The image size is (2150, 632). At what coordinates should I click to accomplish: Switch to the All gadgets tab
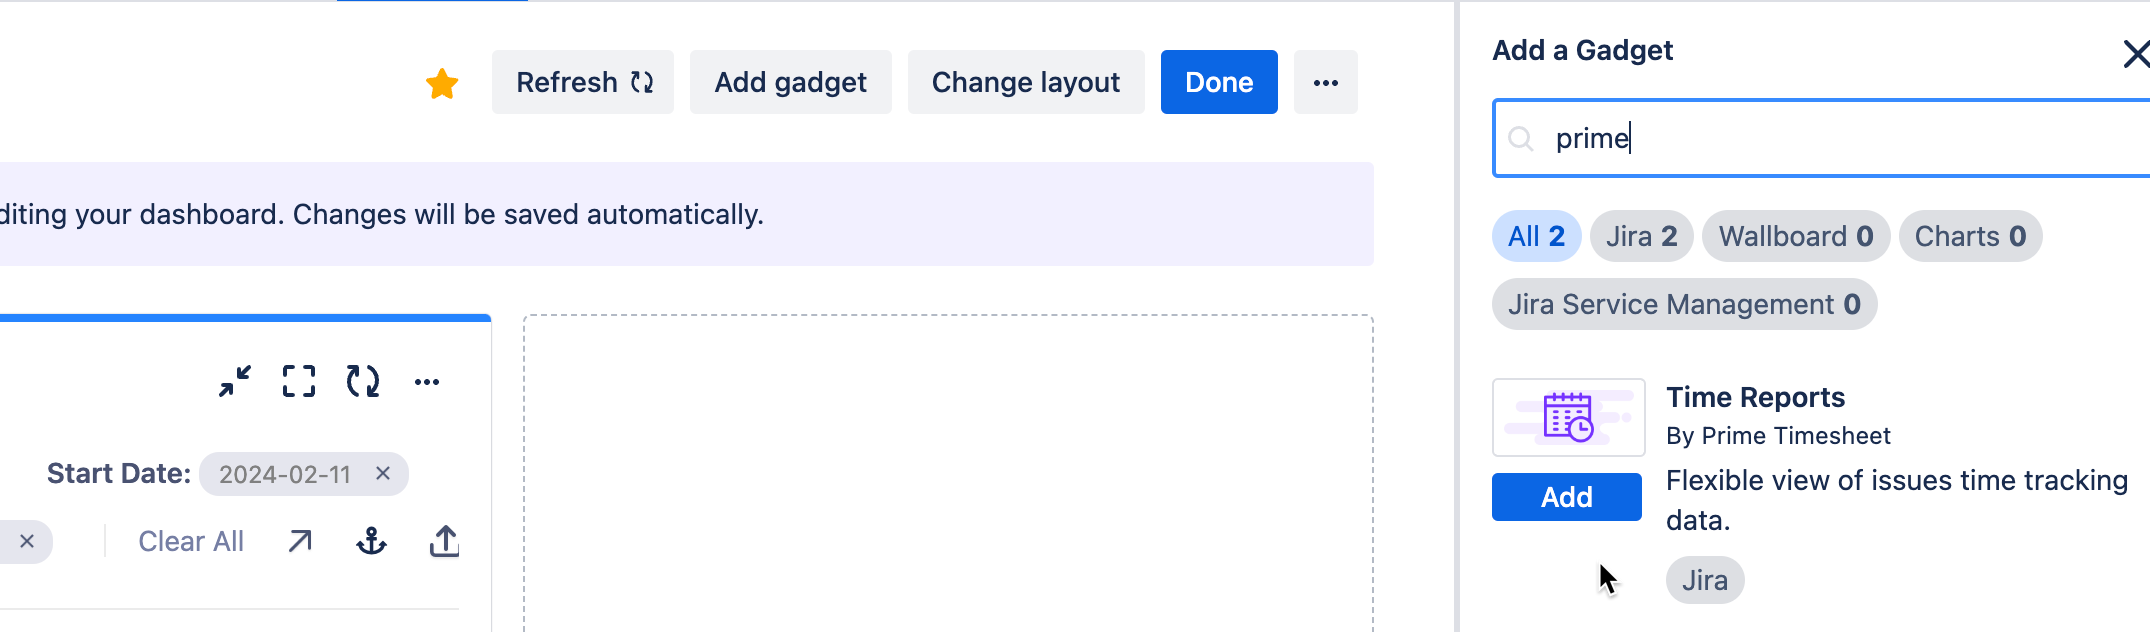(x=1536, y=236)
